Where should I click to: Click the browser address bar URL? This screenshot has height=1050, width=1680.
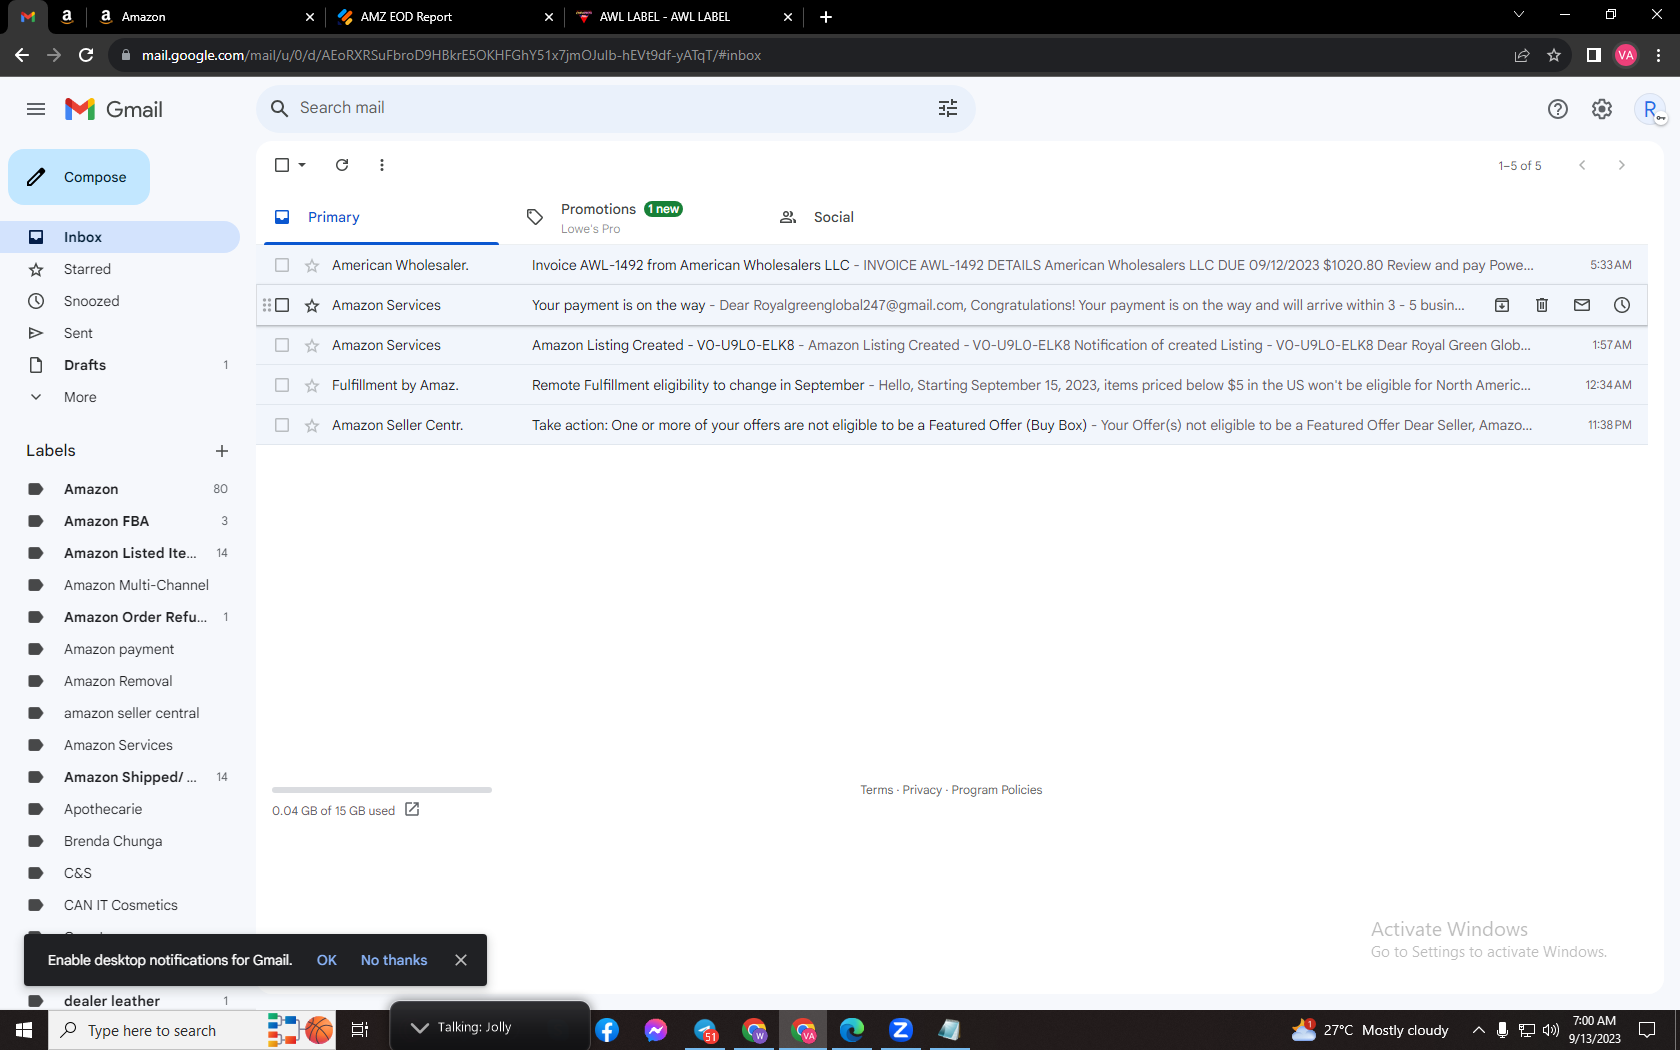[451, 55]
